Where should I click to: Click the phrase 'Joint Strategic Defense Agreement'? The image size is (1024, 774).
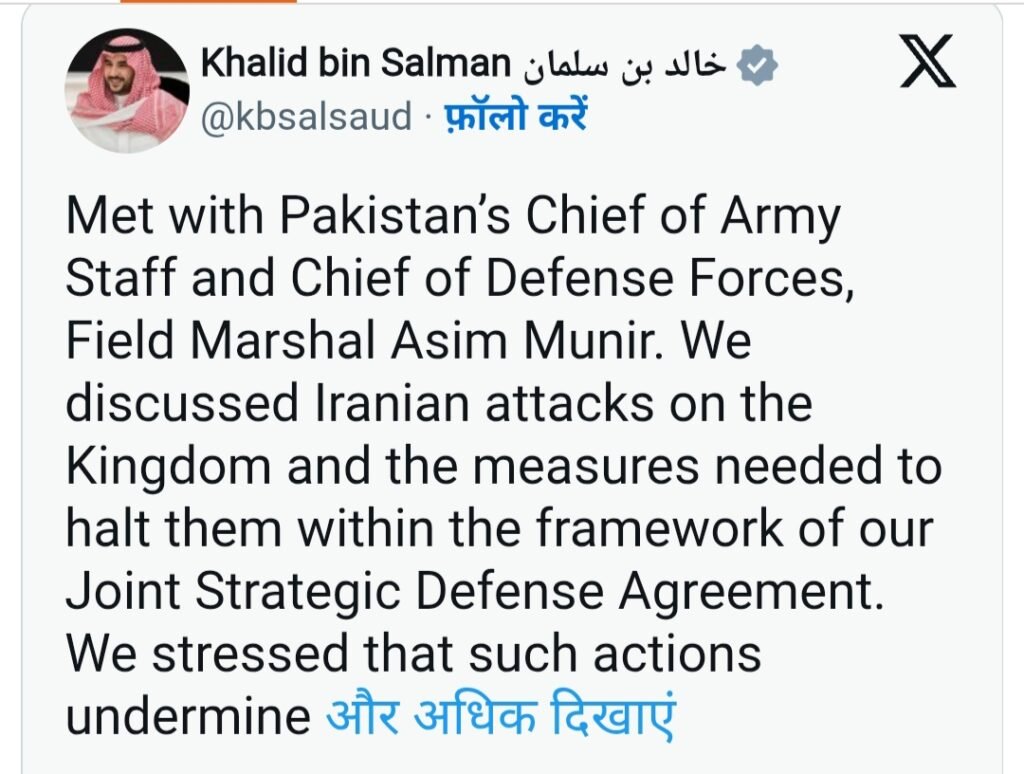click(476, 591)
